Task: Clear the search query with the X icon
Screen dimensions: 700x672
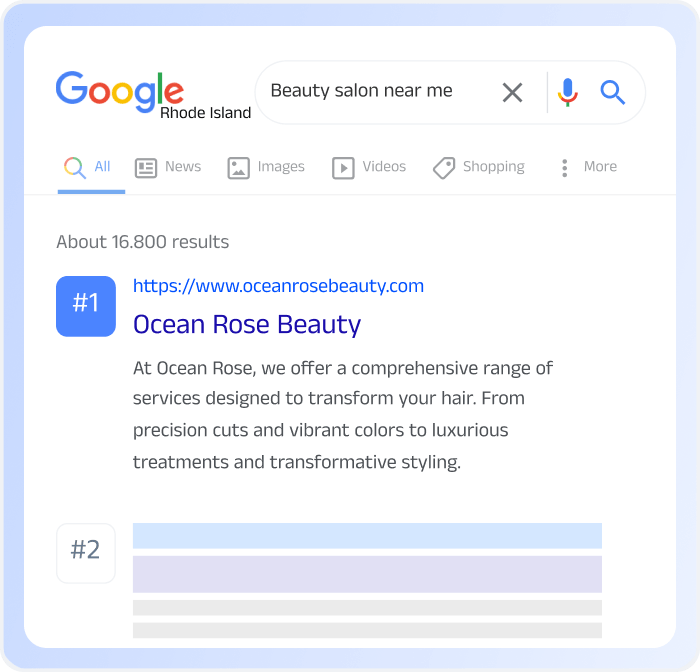Action: pyautogui.click(x=512, y=92)
